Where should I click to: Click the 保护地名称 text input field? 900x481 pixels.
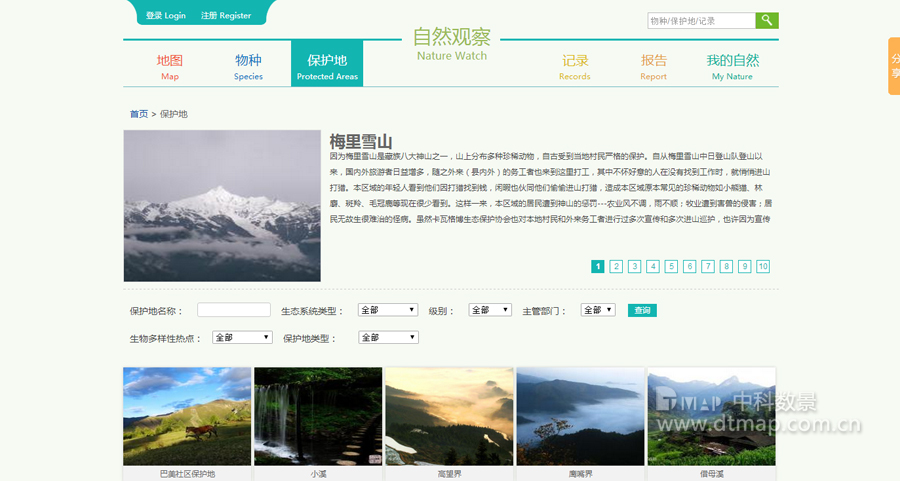[234, 310]
